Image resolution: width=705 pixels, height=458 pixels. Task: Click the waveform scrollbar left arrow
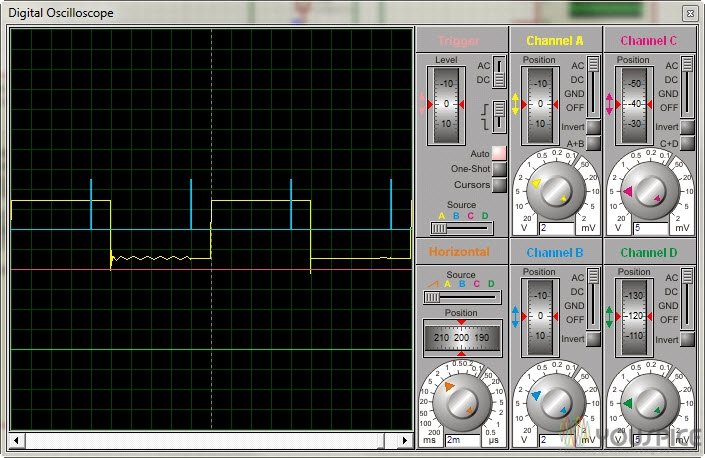[x=17, y=440]
